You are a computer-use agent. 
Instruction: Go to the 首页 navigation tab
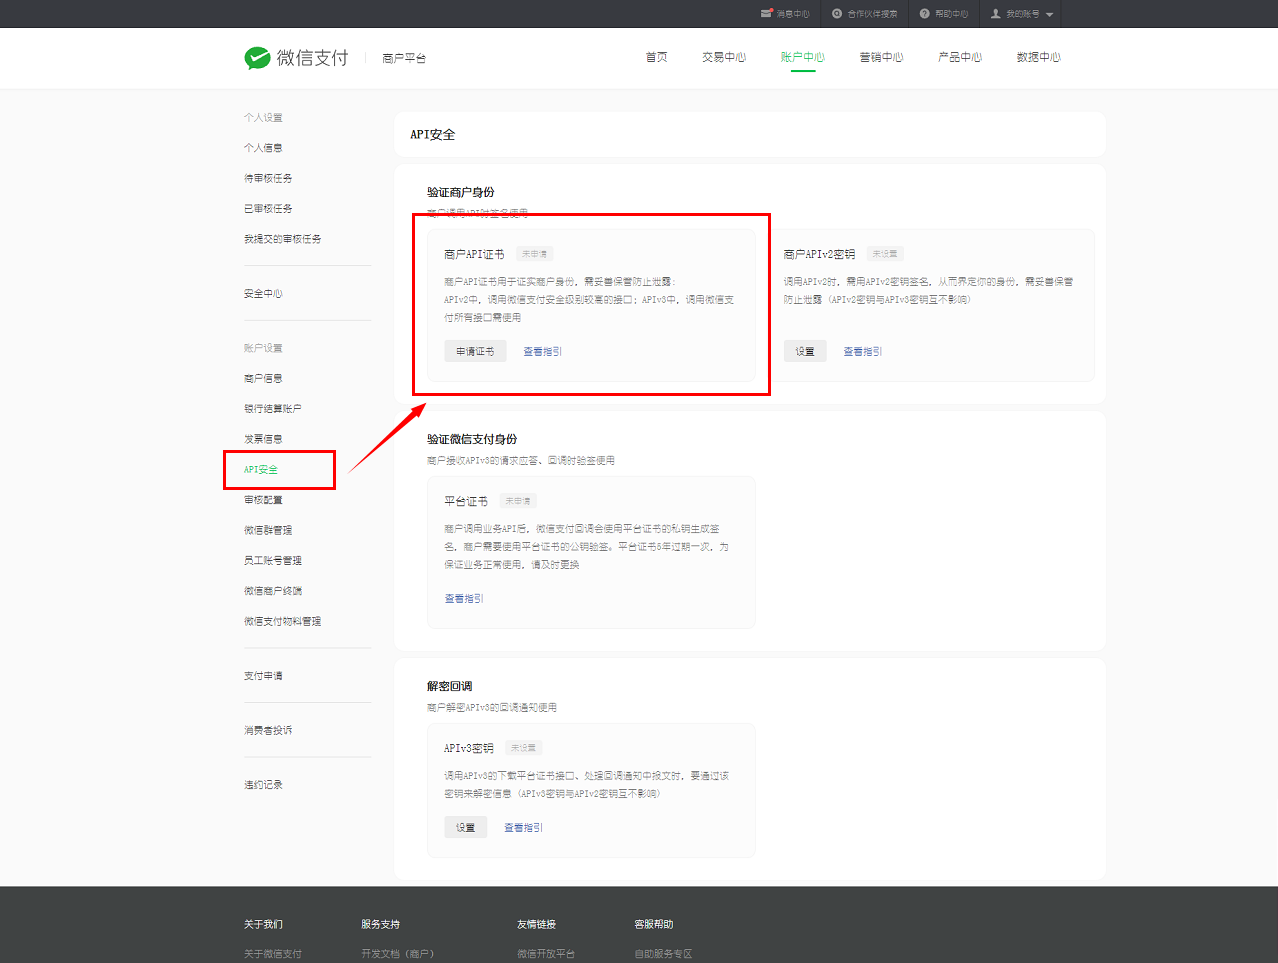pos(656,57)
